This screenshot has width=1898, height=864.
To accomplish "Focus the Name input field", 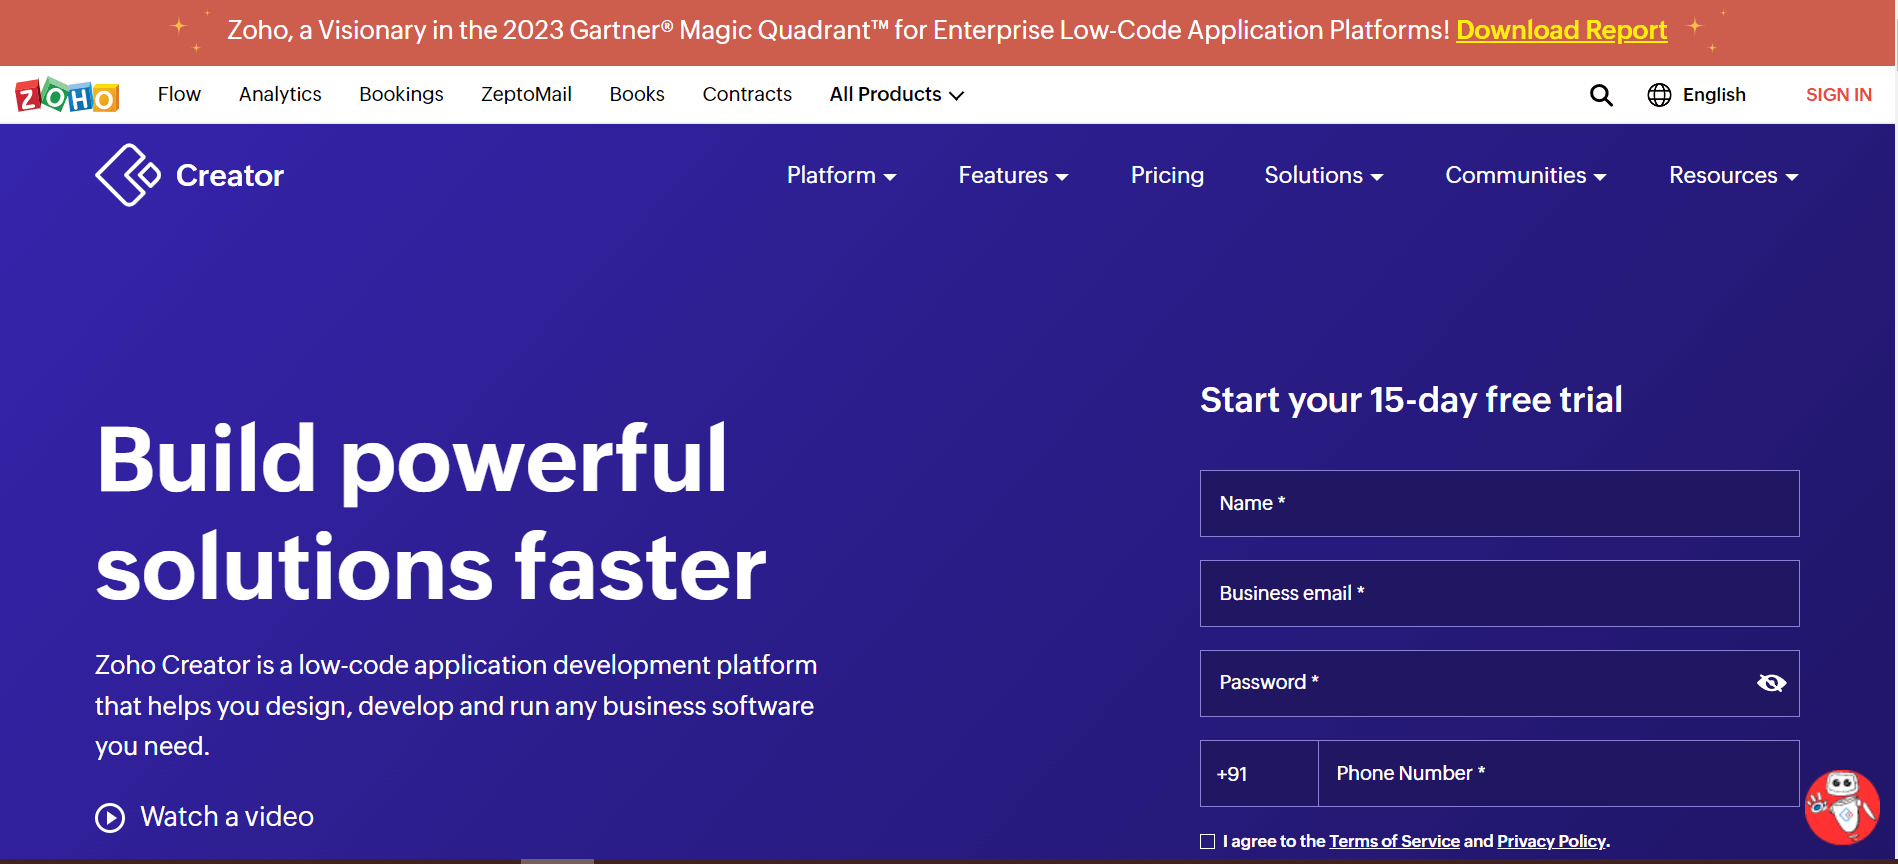I will (x=1499, y=504).
